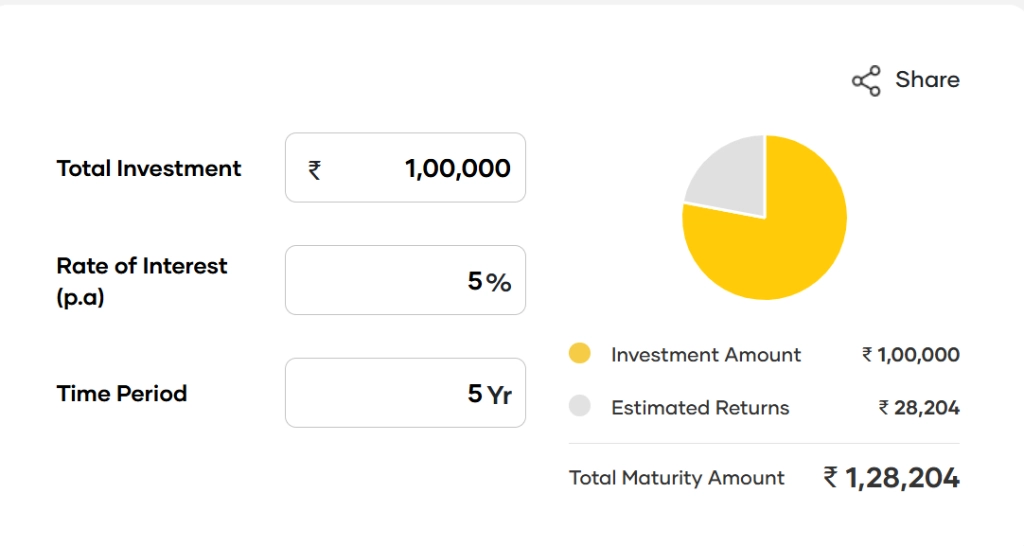Click the Total Investment field label

point(149,168)
